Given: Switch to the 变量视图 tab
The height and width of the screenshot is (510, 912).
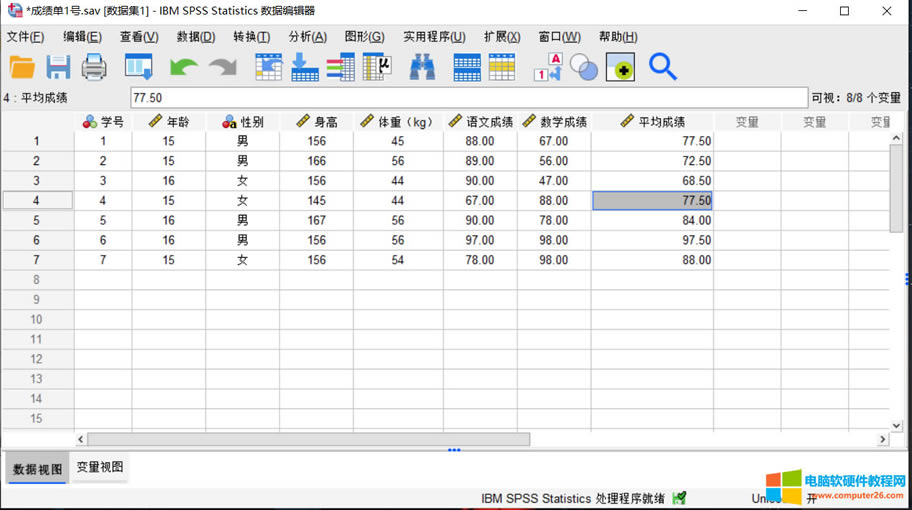Looking at the screenshot, I should coord(100,468).
